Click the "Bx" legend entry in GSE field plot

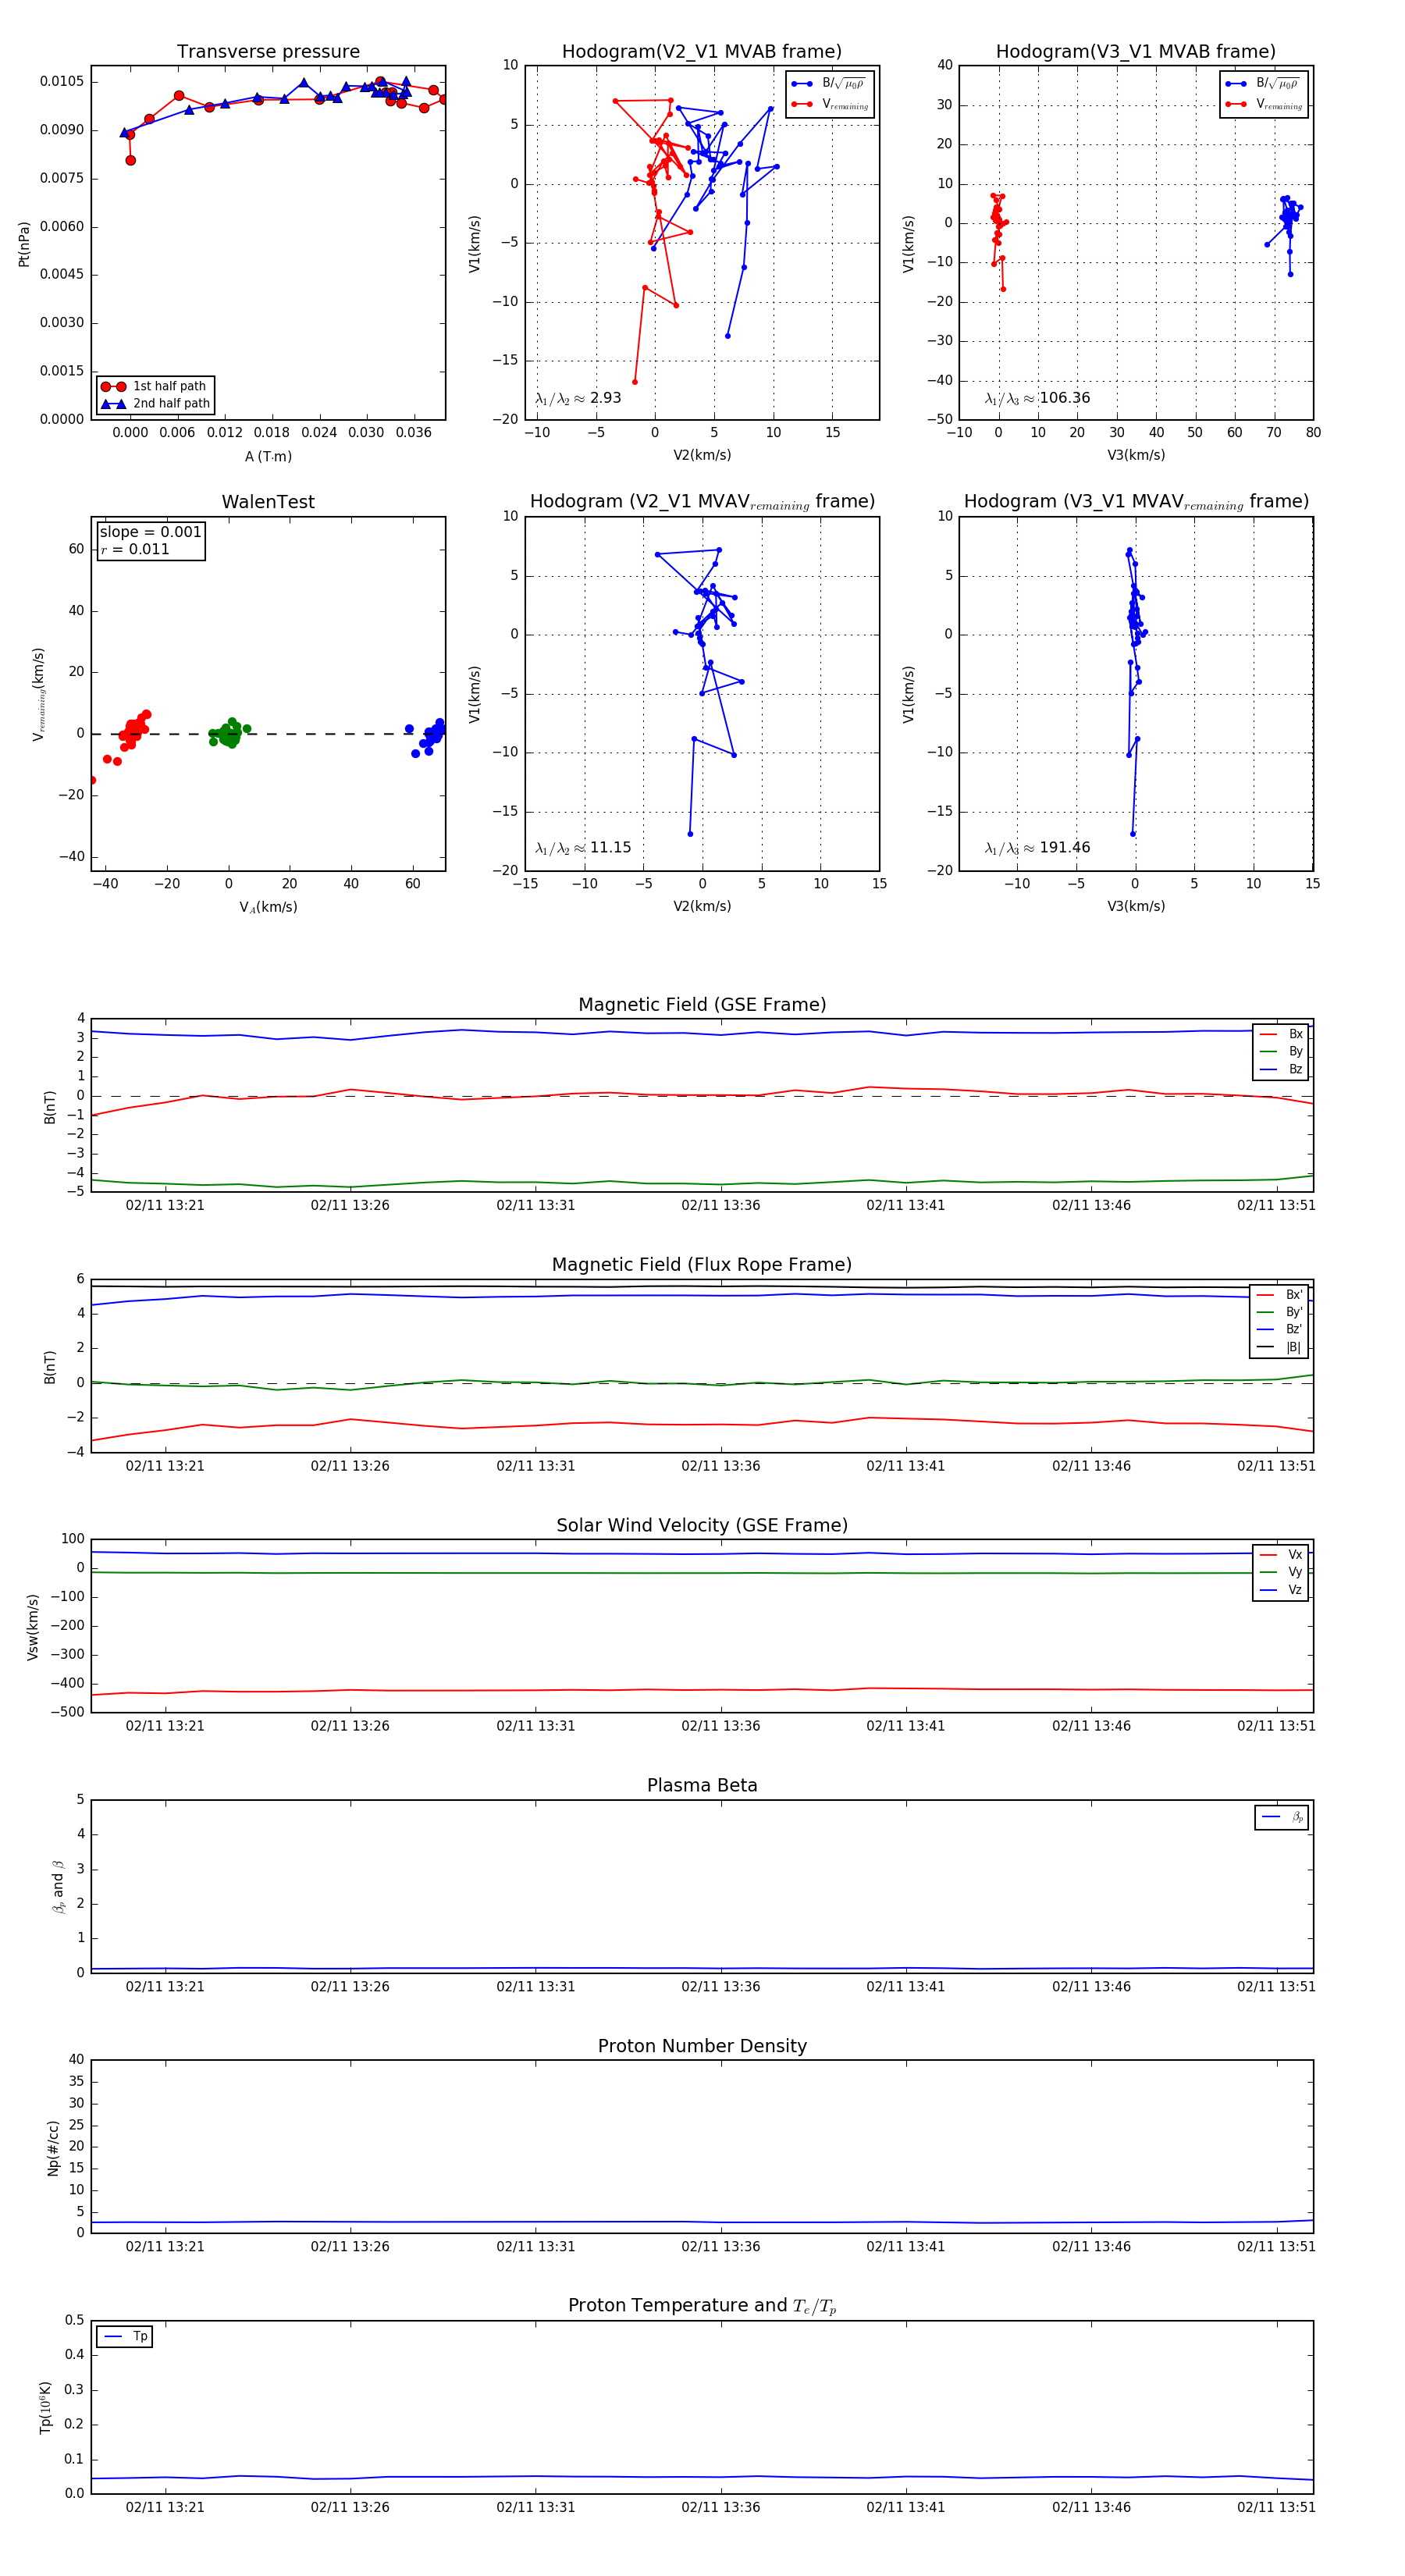click(1281, 1034)
